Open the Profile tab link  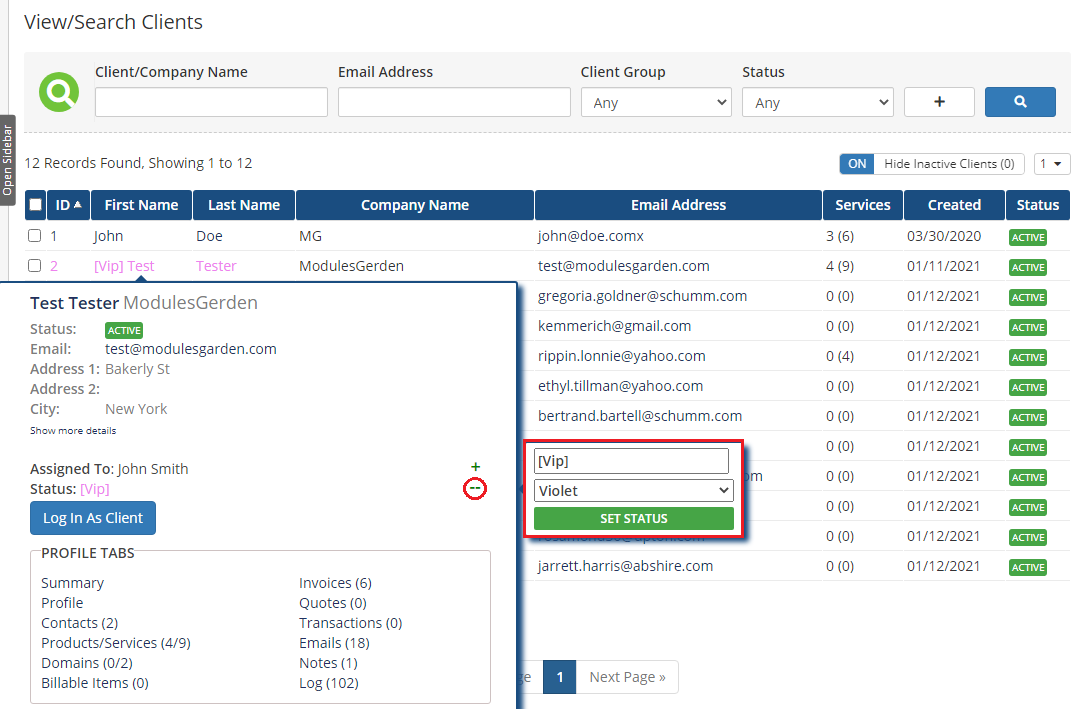(x=62, y=603)
